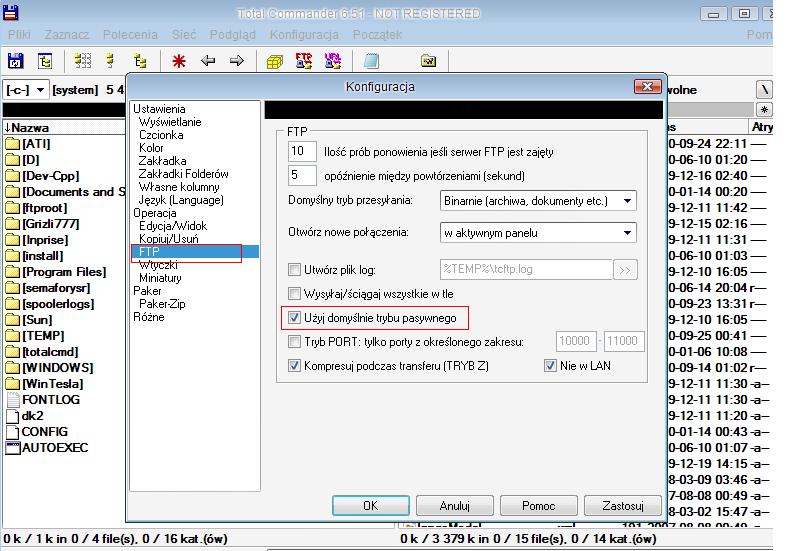Click the Anuluj button
Viewport: 808px width, 551px height.
[x=454, y=506]
